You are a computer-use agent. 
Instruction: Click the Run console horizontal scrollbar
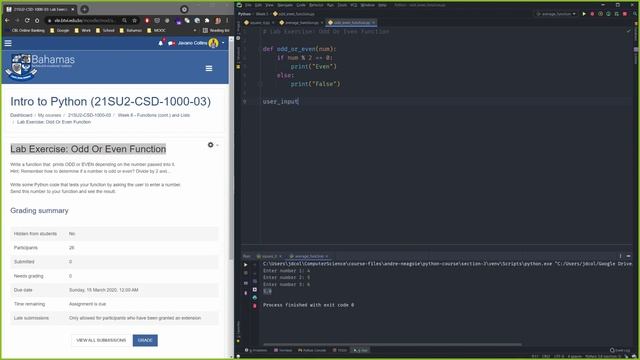[392, 344]
